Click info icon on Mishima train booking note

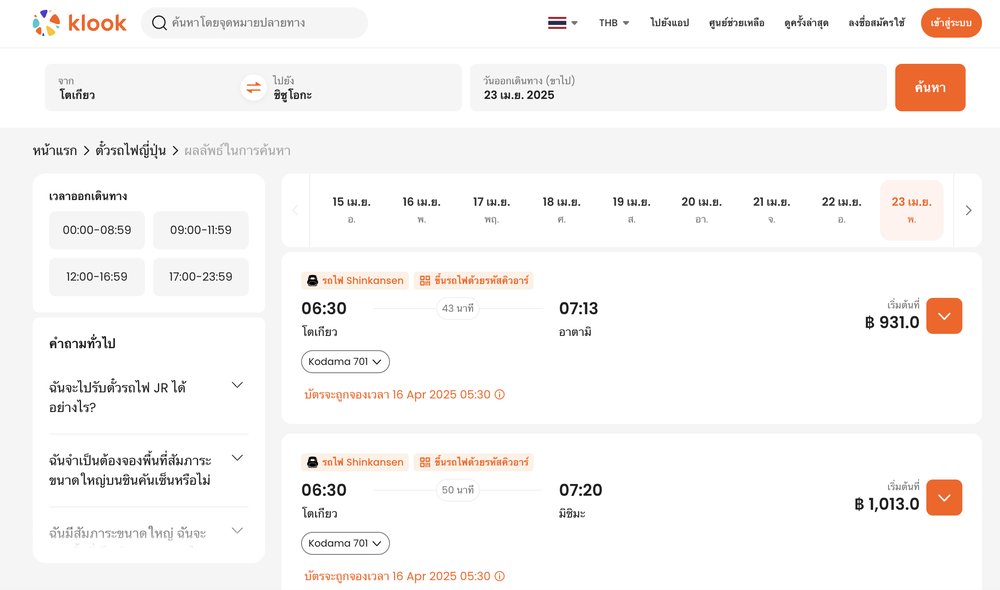pos(500,577)
